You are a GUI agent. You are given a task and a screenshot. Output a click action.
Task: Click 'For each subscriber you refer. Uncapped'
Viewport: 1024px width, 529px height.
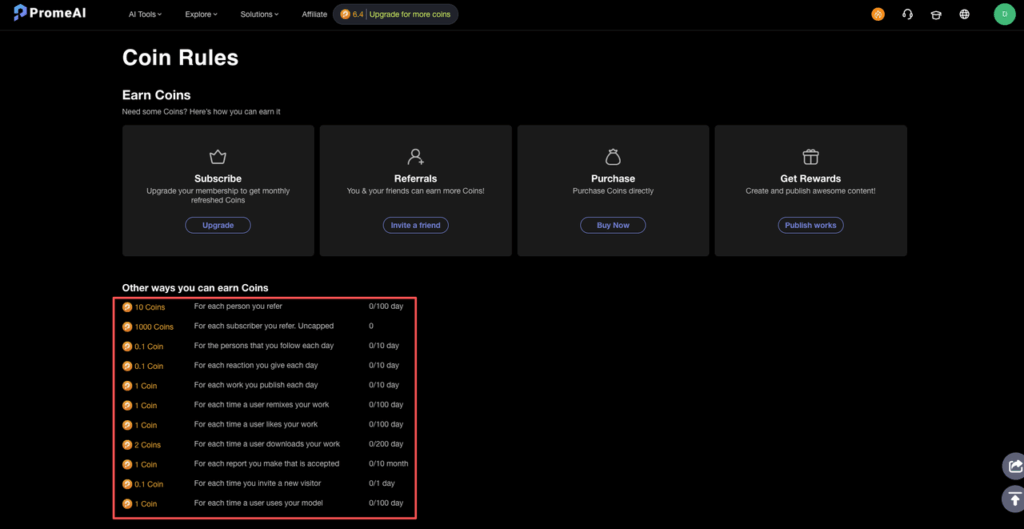point(266,326)
